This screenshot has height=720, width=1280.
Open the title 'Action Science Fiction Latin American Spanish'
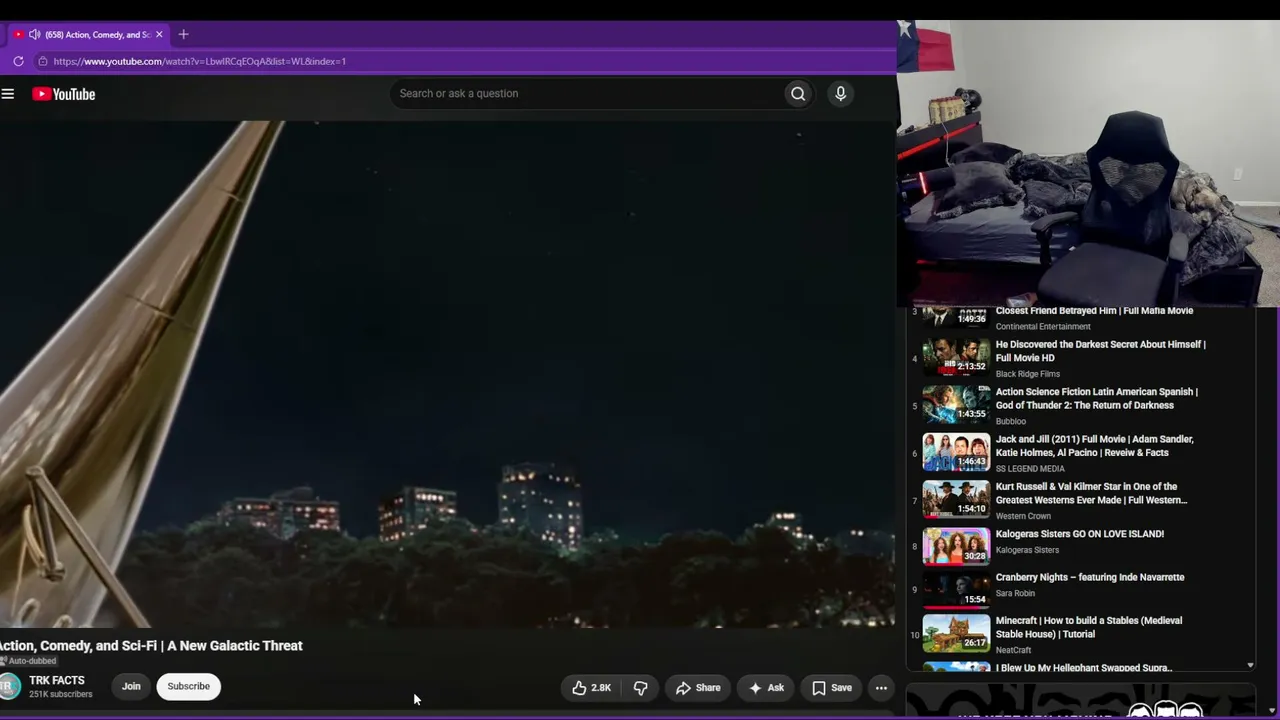point(1097,398)
